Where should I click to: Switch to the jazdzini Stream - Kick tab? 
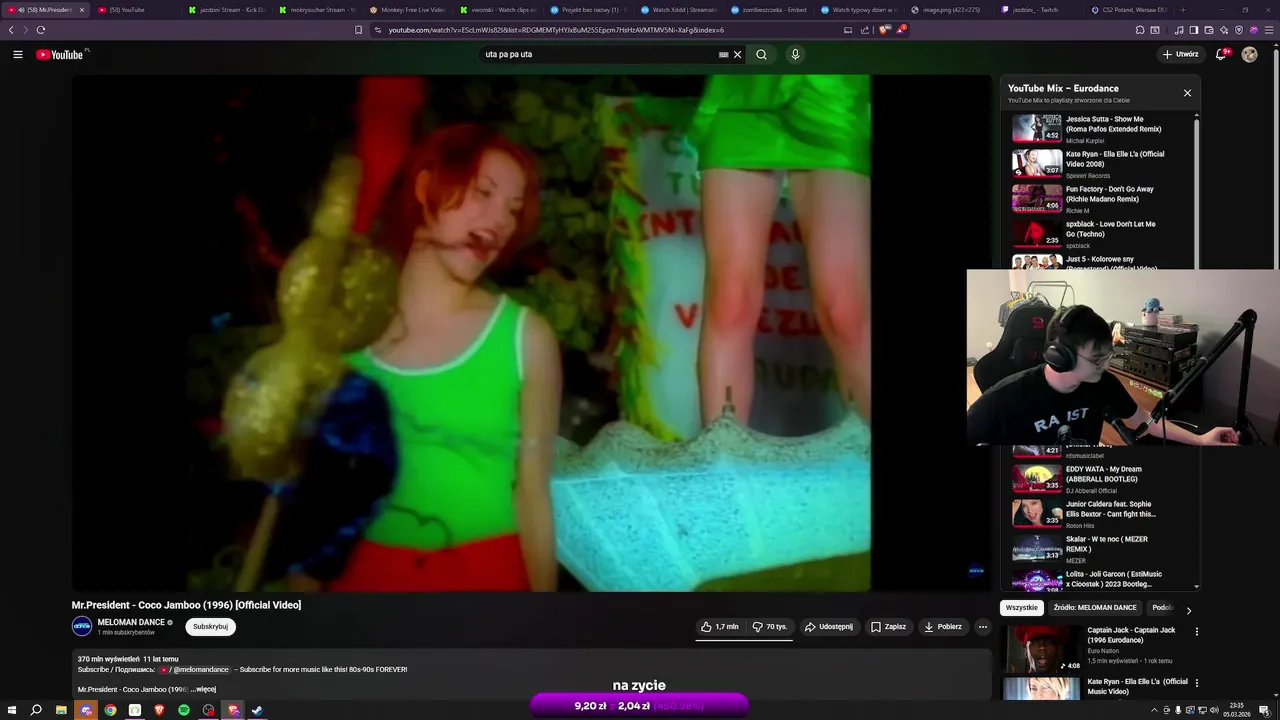tap(225, 9)
